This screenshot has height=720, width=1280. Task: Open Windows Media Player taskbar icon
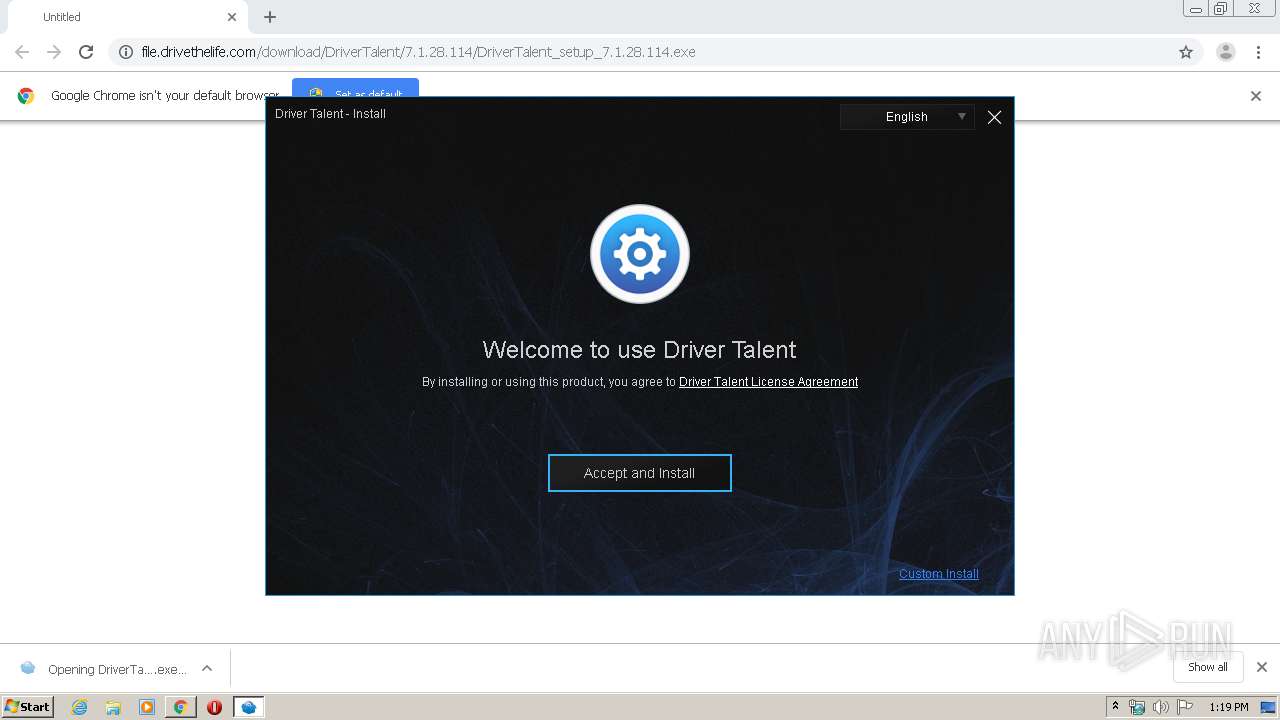tap(147, 707)
